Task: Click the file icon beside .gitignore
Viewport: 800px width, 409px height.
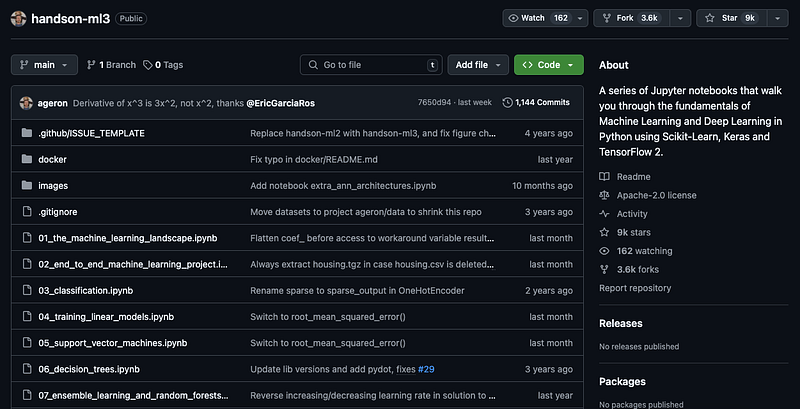Action: pos(27,212)
